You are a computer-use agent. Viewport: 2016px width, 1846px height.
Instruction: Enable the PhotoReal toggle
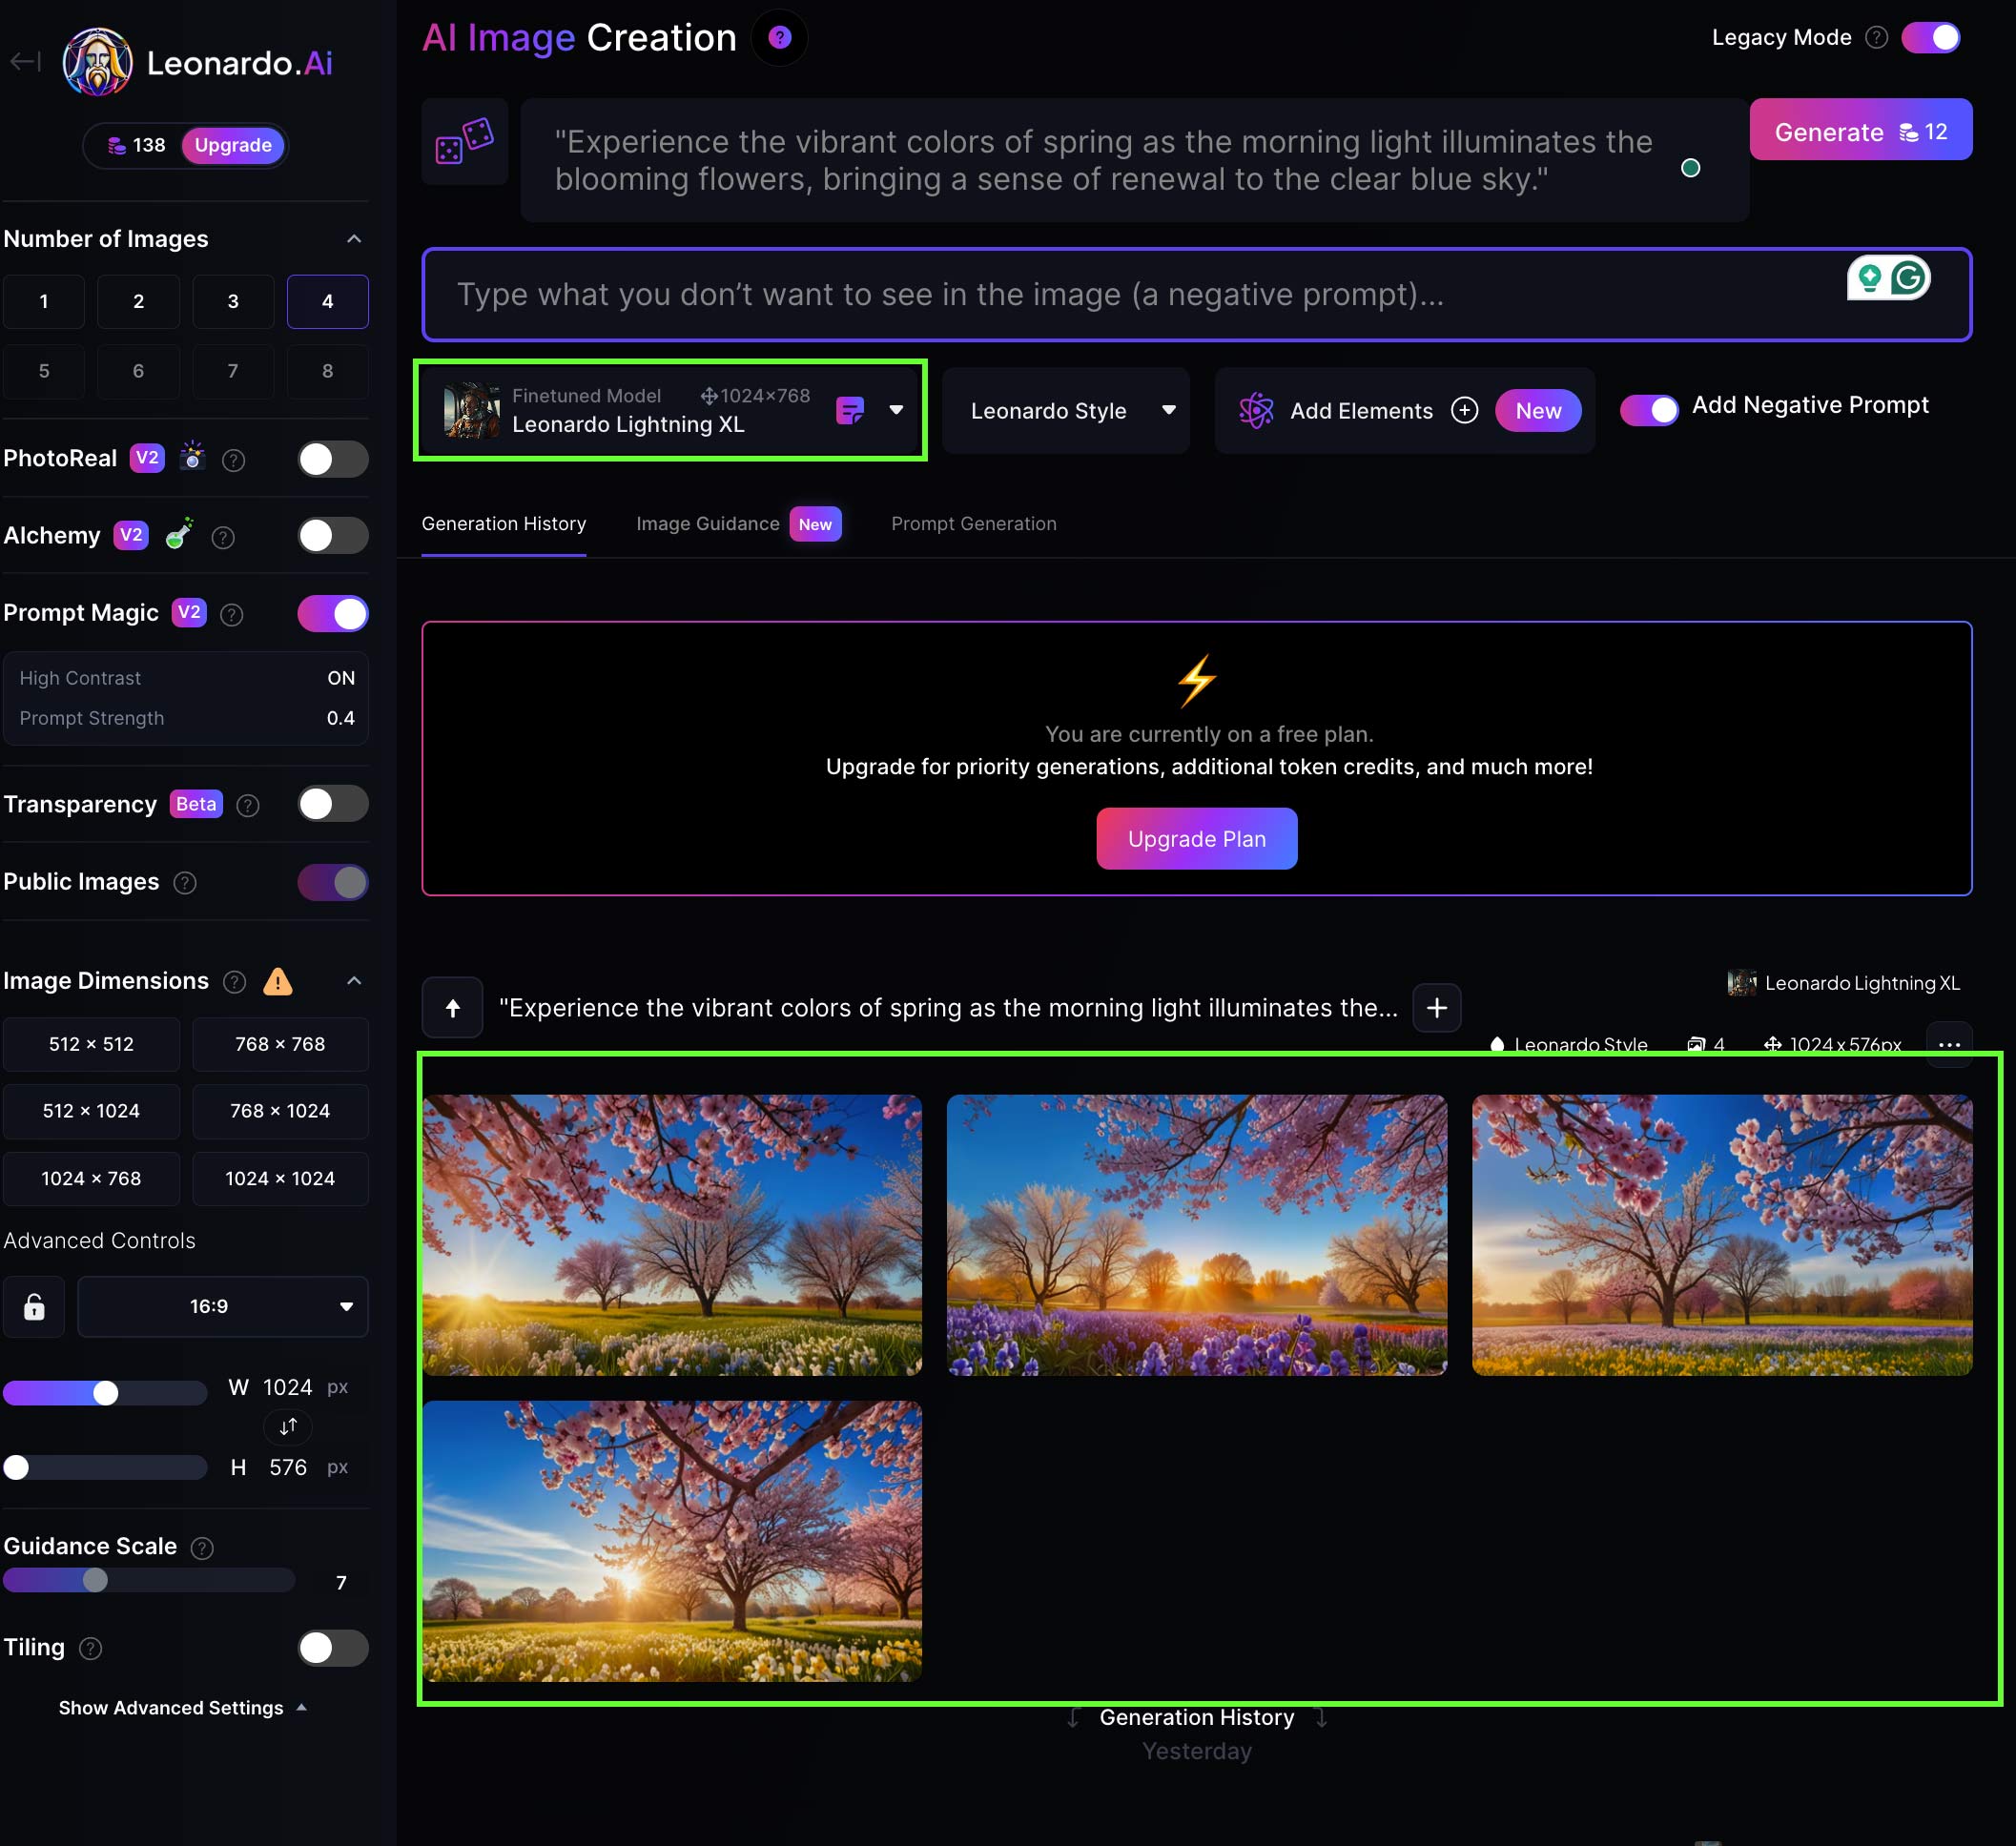pyautogui.click(x=333, y=459)
